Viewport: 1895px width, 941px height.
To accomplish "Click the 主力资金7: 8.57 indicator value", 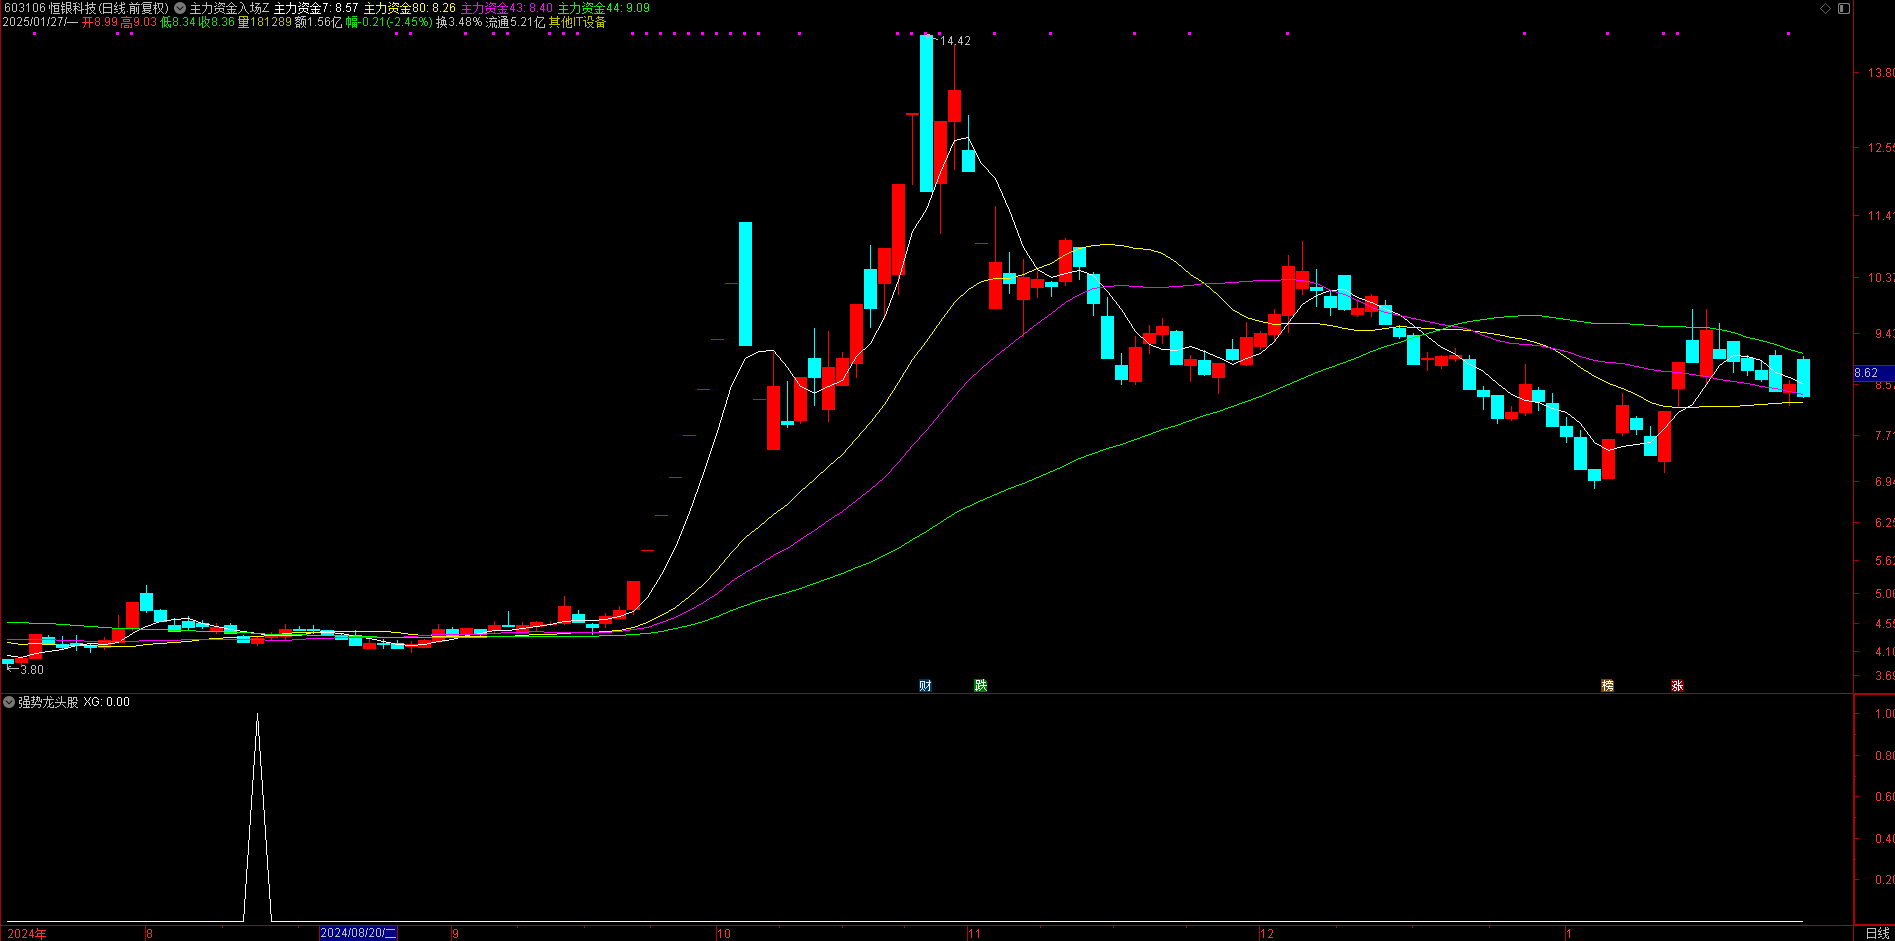I will coord(316,8).
